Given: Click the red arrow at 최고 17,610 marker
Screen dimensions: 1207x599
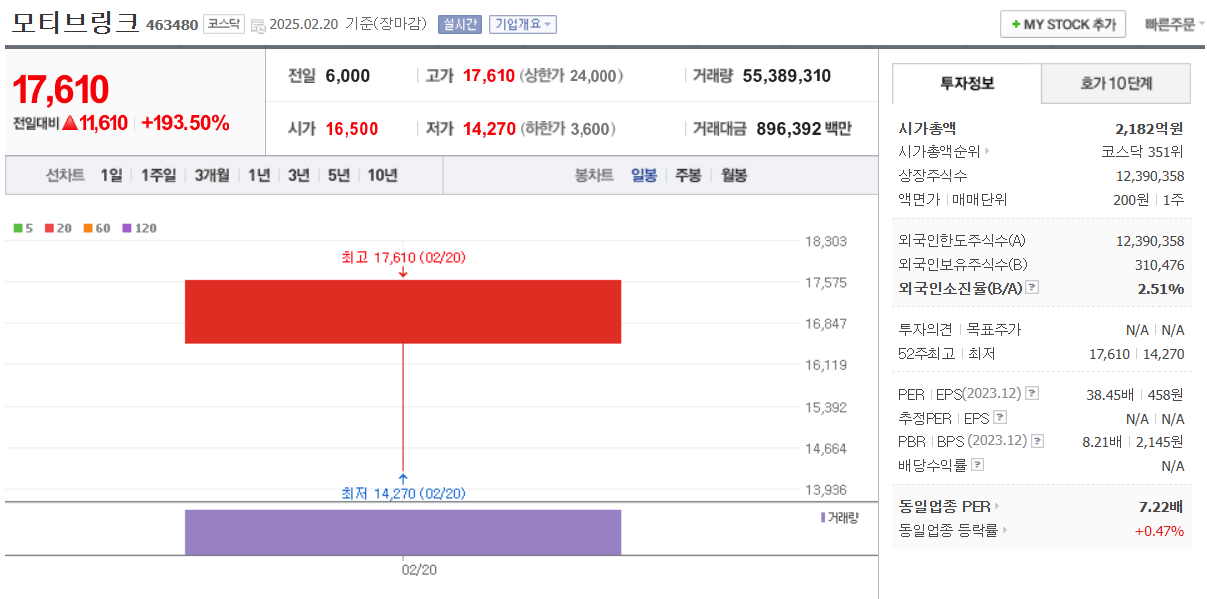Looking at the screenshot, I should coord(403,273).
